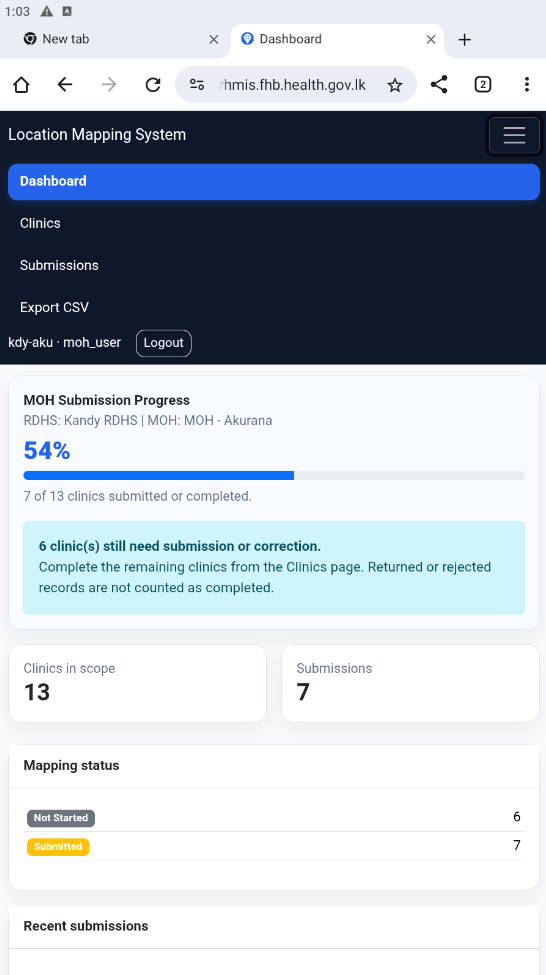Share the current page

point(439,85)
